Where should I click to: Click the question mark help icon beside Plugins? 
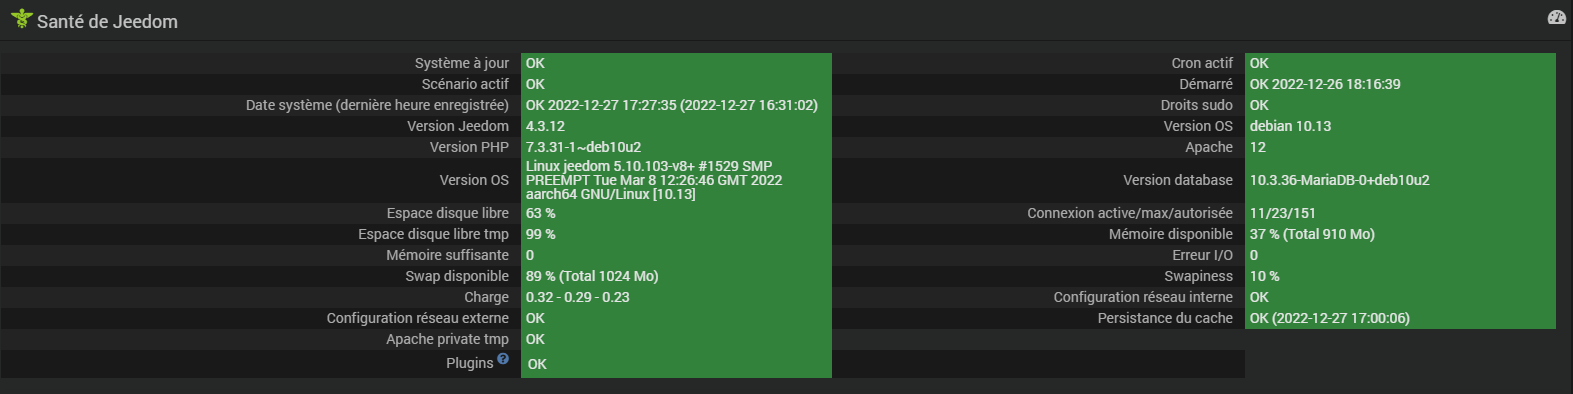[503, 358]
